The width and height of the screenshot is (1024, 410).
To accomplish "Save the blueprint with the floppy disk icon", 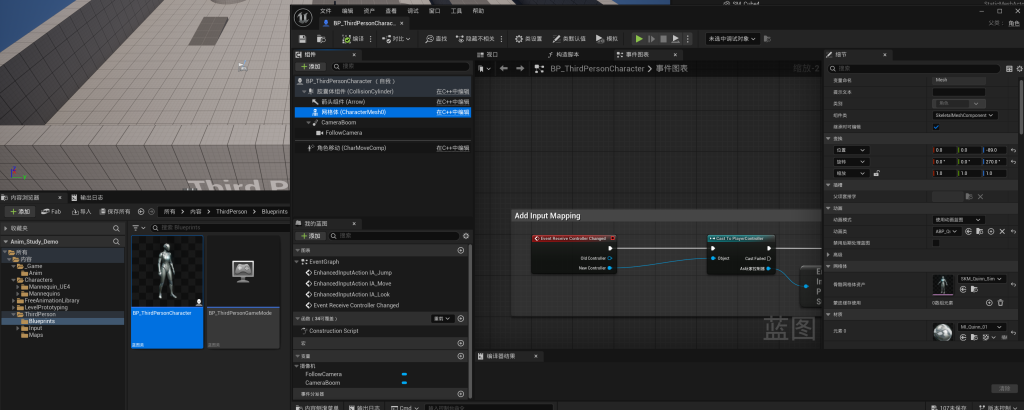I will coord(302,39).
